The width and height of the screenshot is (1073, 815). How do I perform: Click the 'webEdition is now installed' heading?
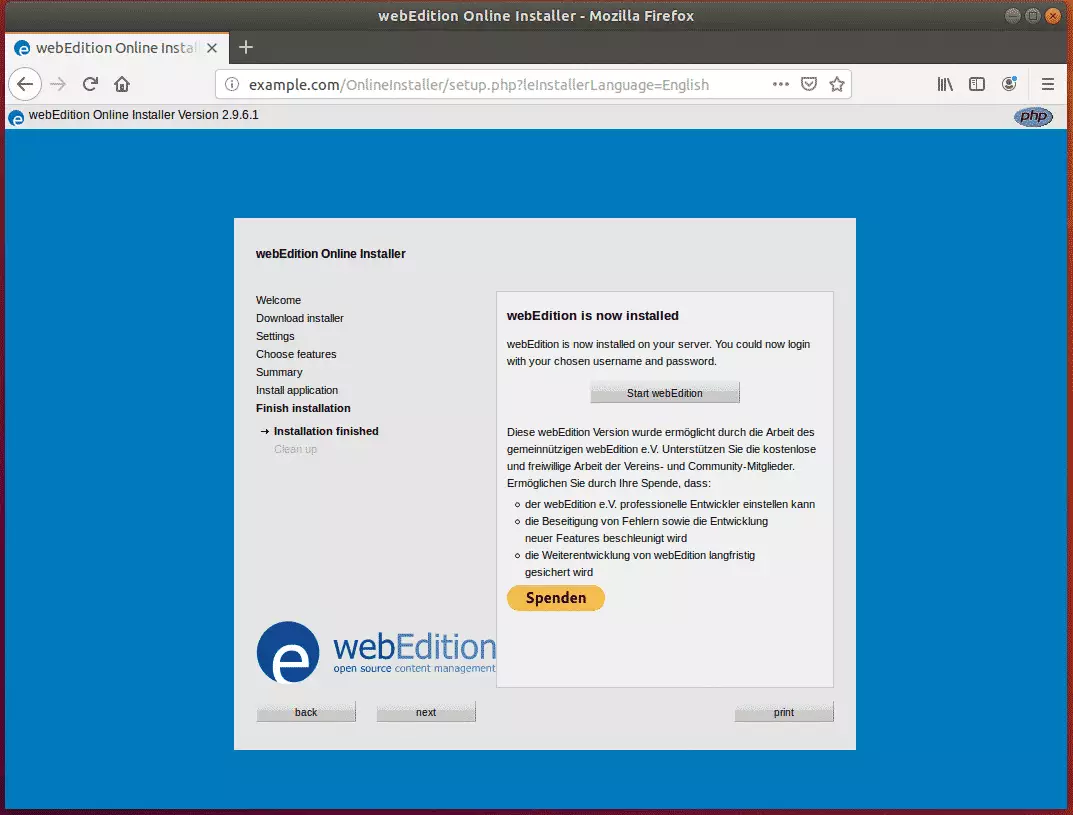pyautogui.click(x=593, y=315)
